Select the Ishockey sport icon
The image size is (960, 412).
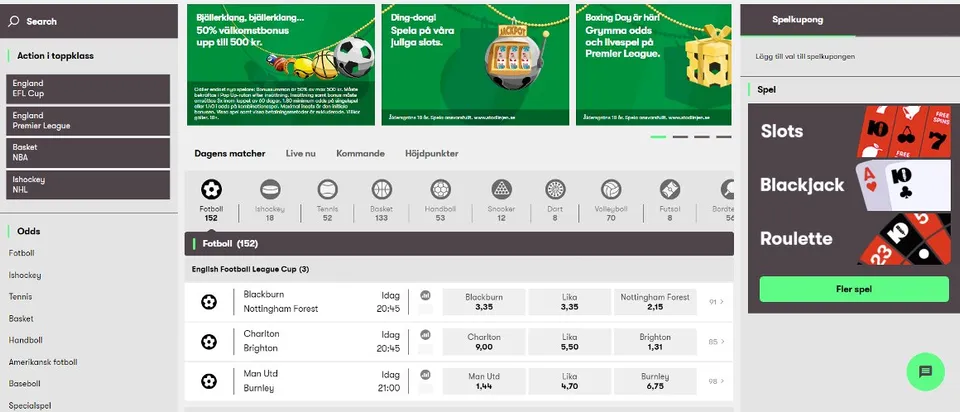pos(270,190)
